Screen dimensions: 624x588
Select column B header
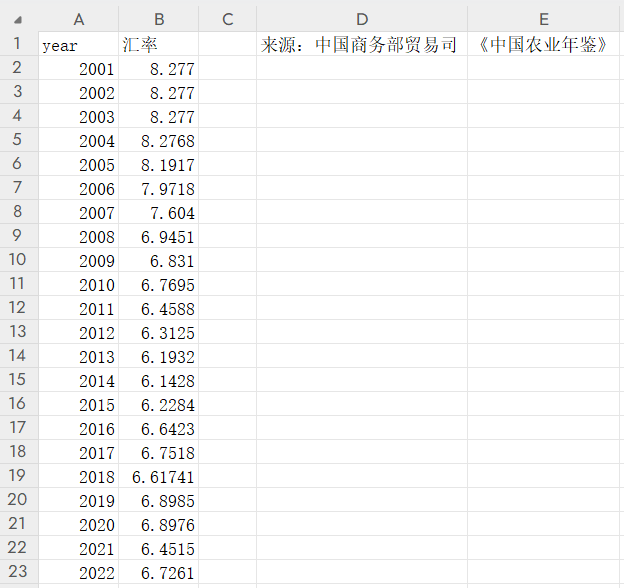[x=158, y=19]
